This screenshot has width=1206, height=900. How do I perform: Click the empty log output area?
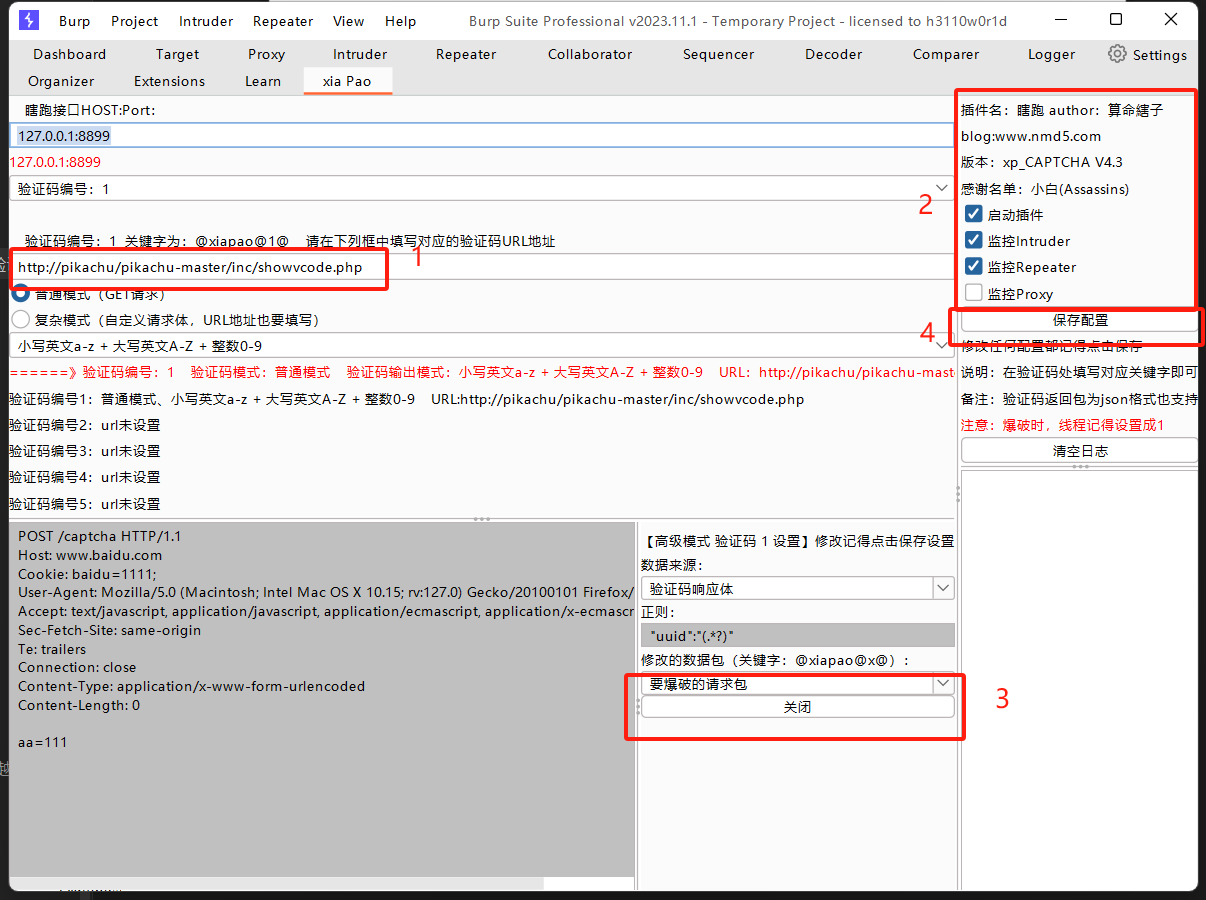pos(1079,680)
